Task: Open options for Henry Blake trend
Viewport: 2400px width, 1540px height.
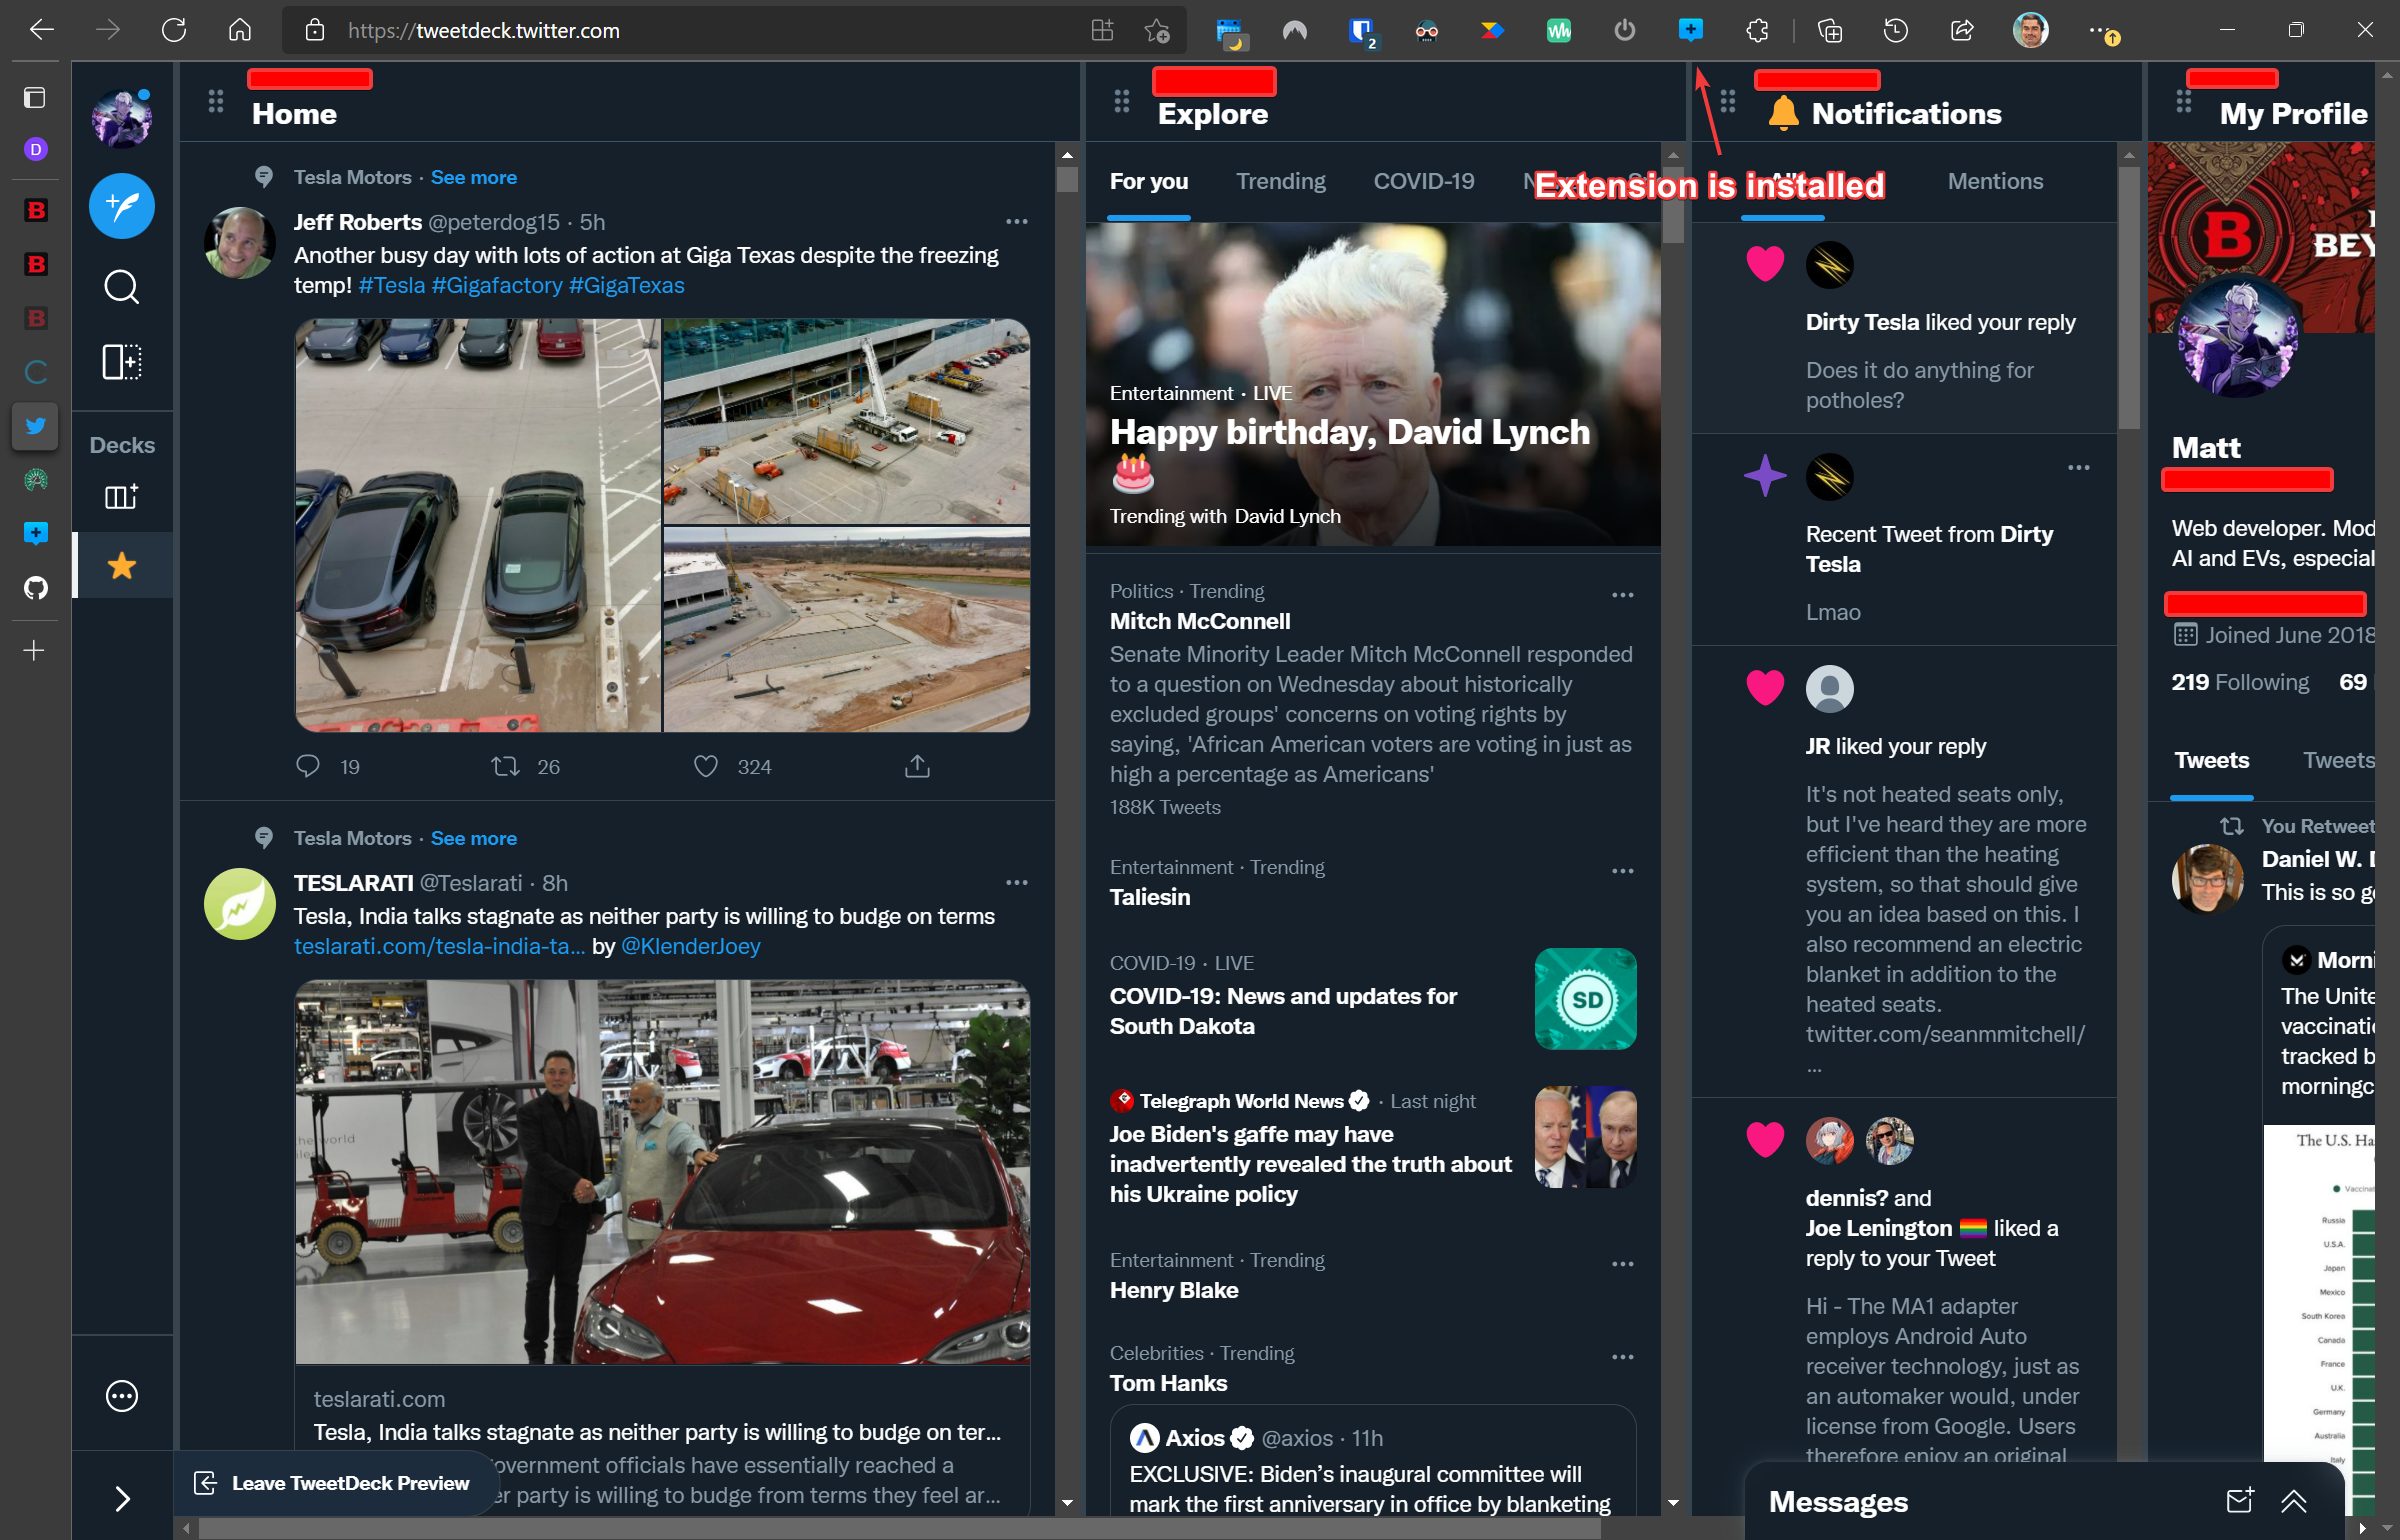Action: point(1622,1264)
